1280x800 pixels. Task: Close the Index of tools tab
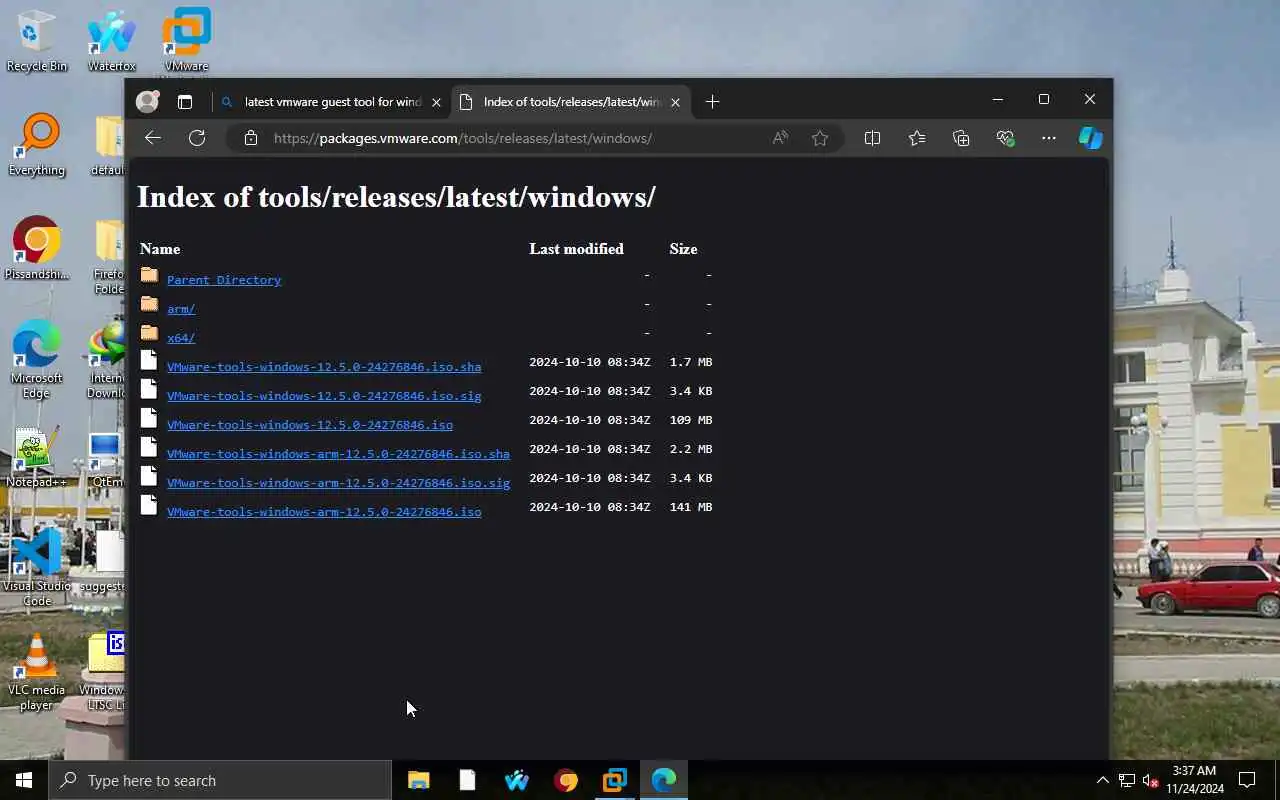tap(675, 102)
